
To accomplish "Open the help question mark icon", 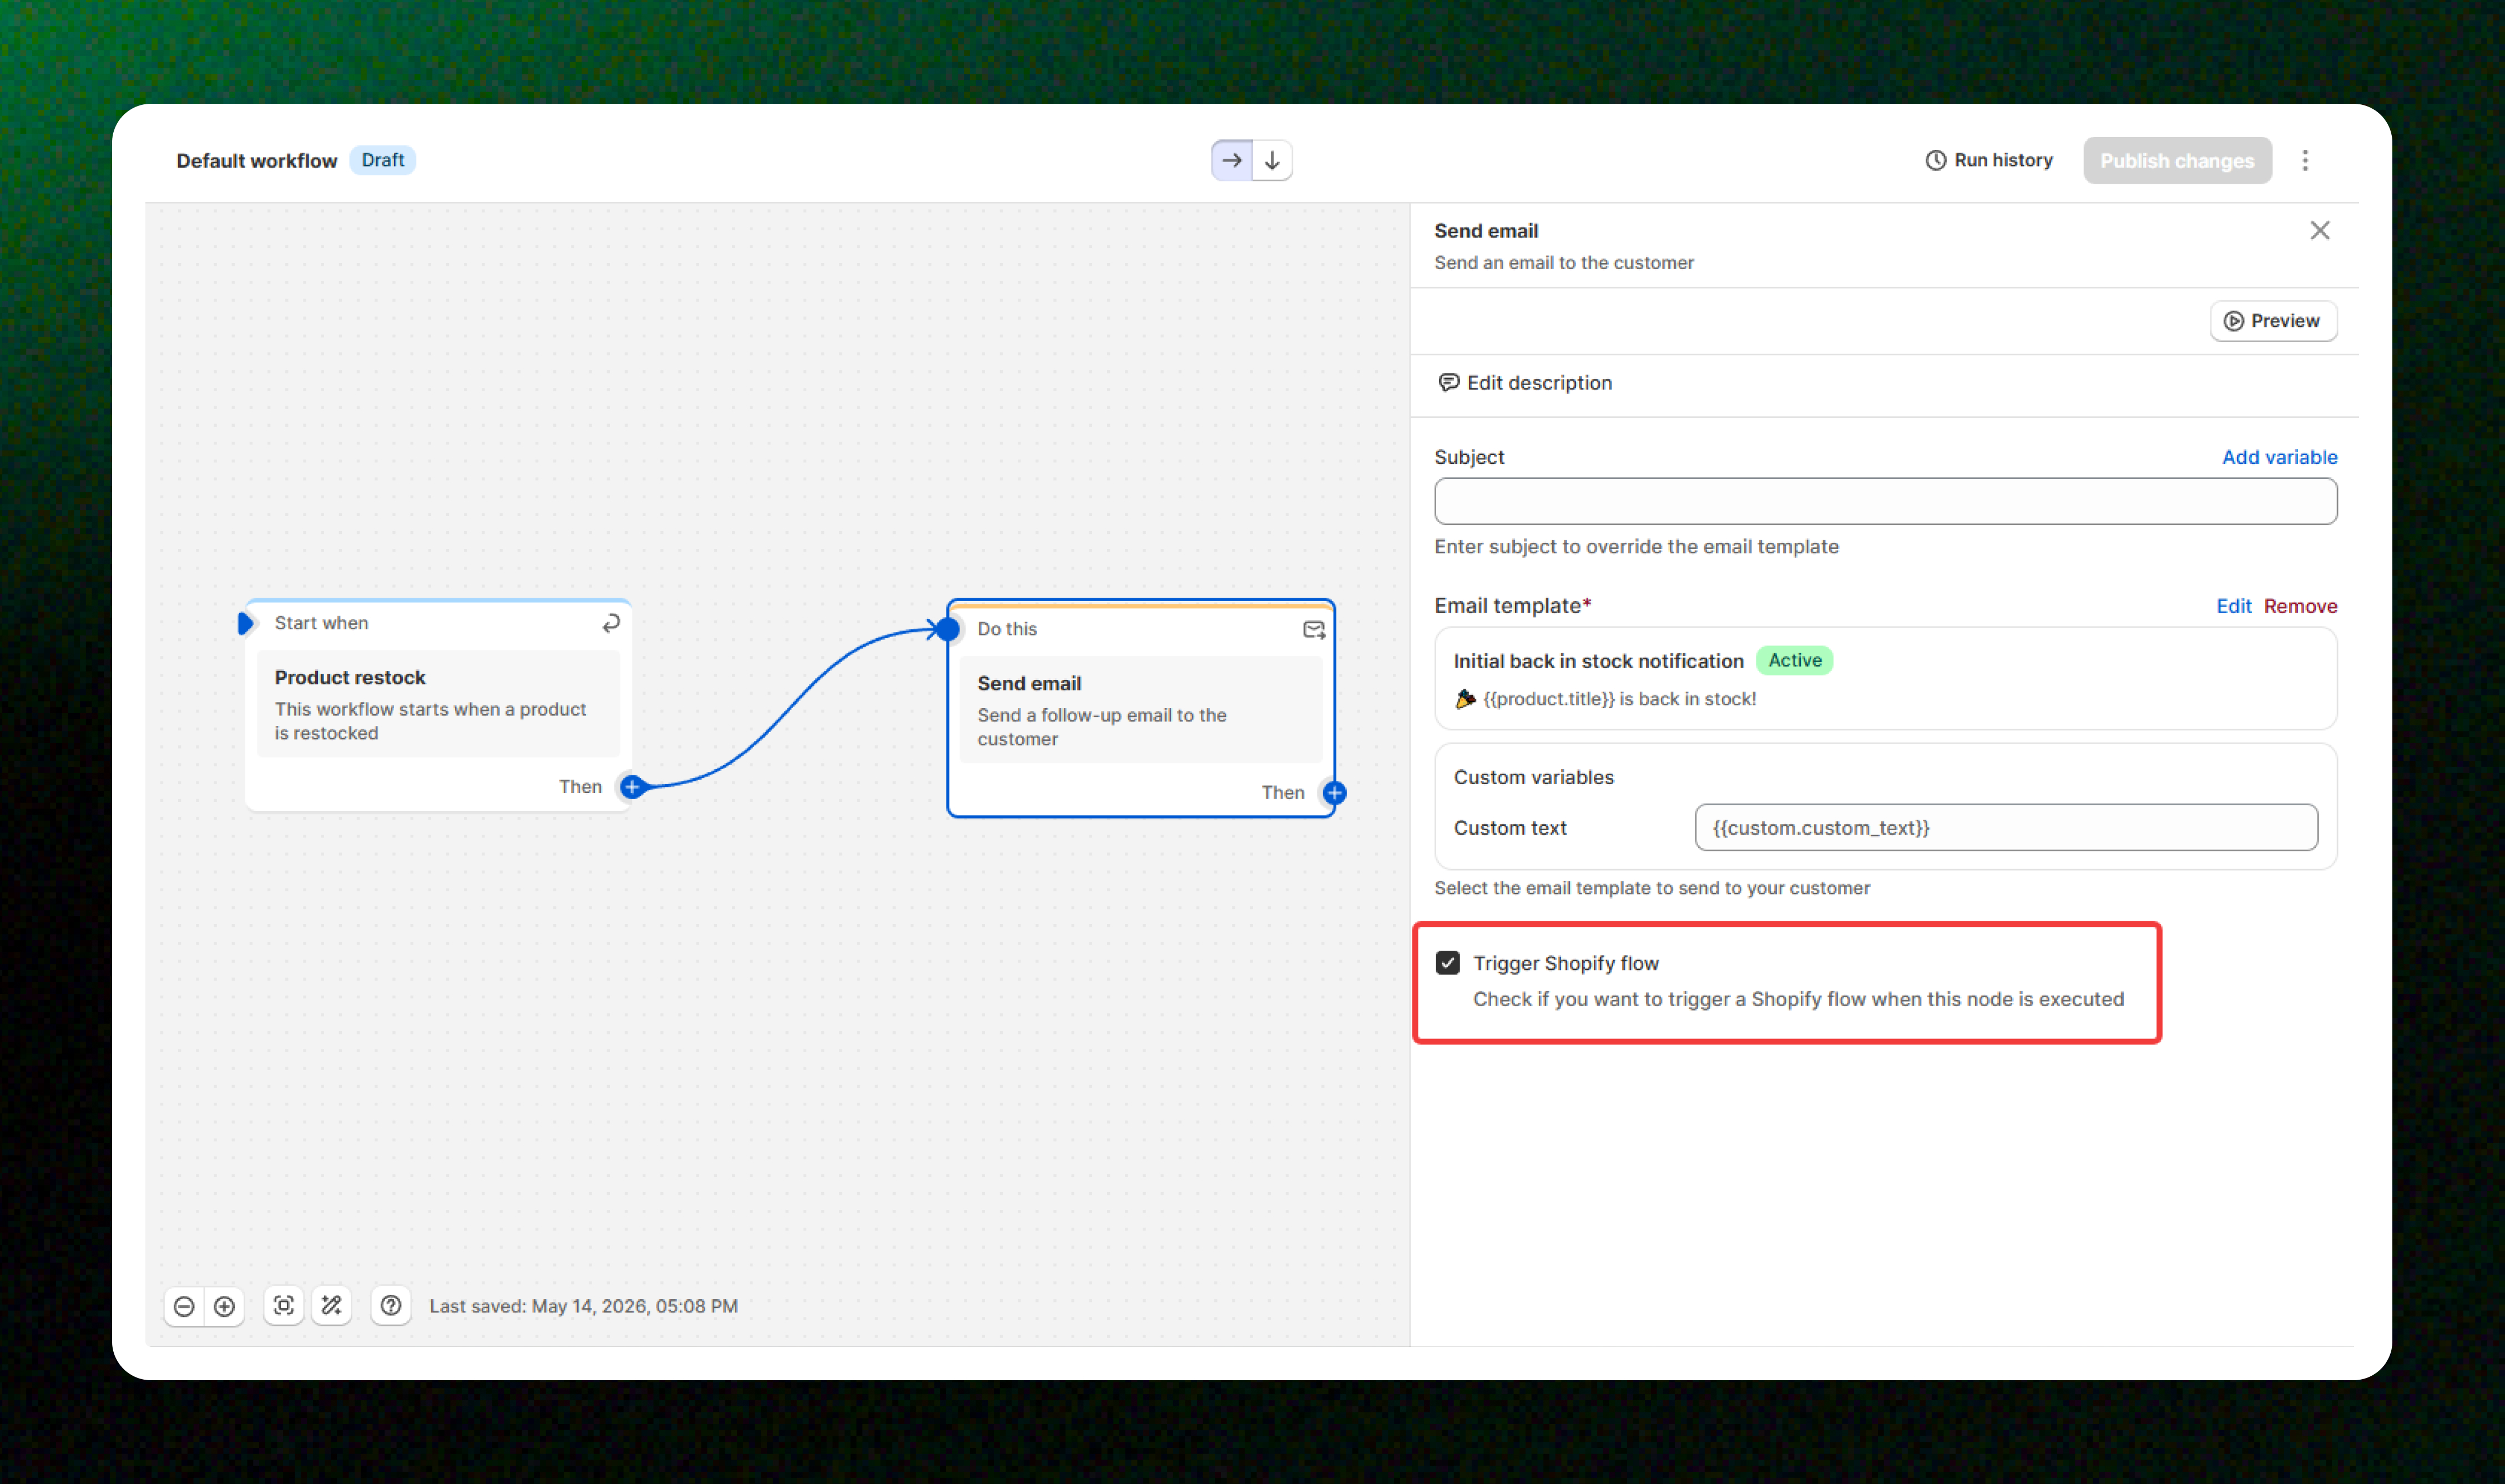I will (391, 1306).
